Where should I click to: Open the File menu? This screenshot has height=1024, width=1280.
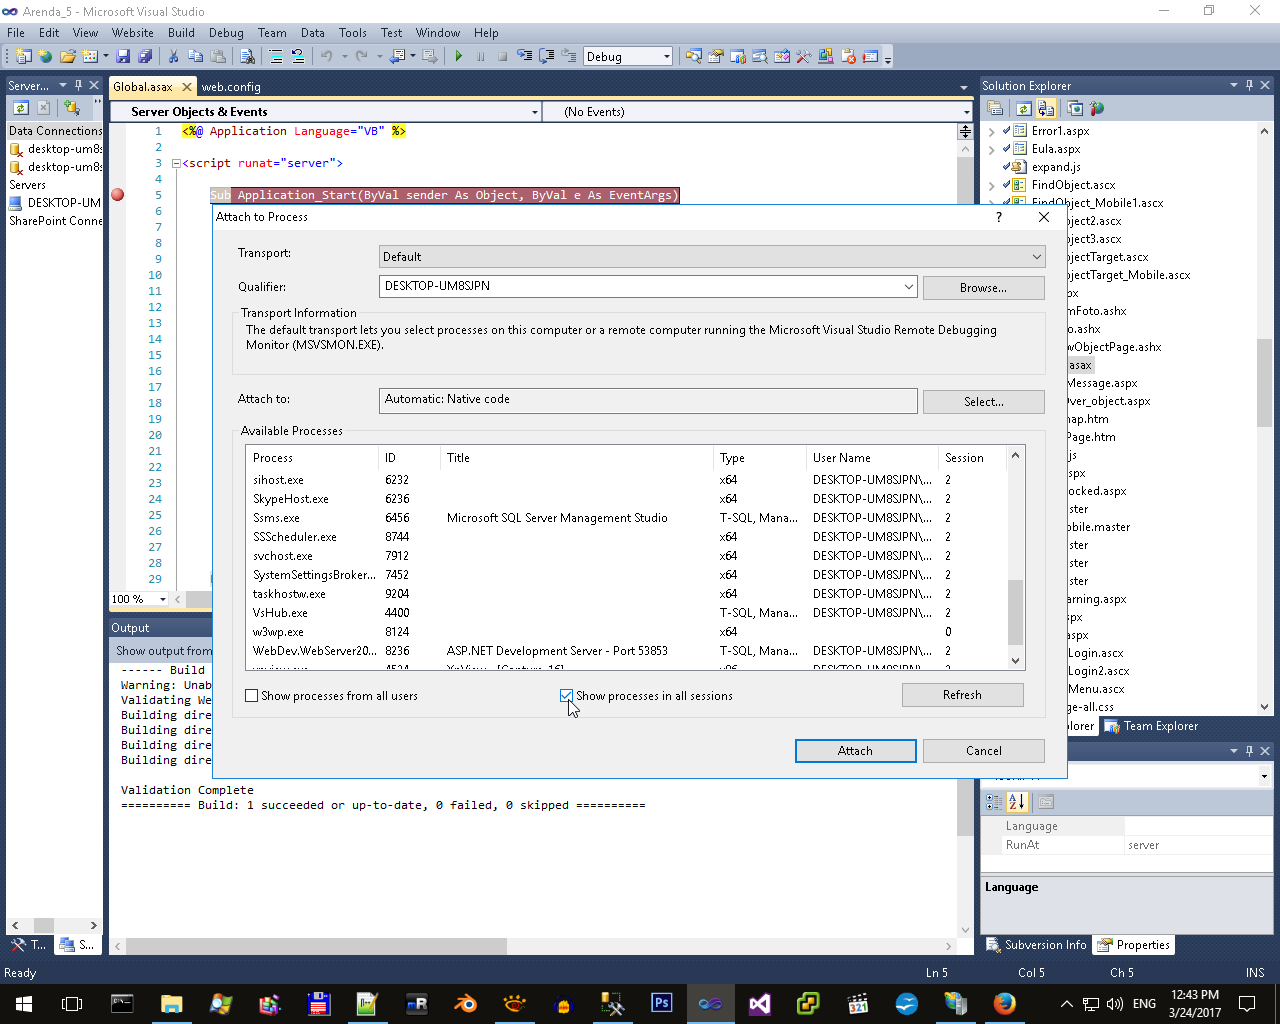point(16,33)
